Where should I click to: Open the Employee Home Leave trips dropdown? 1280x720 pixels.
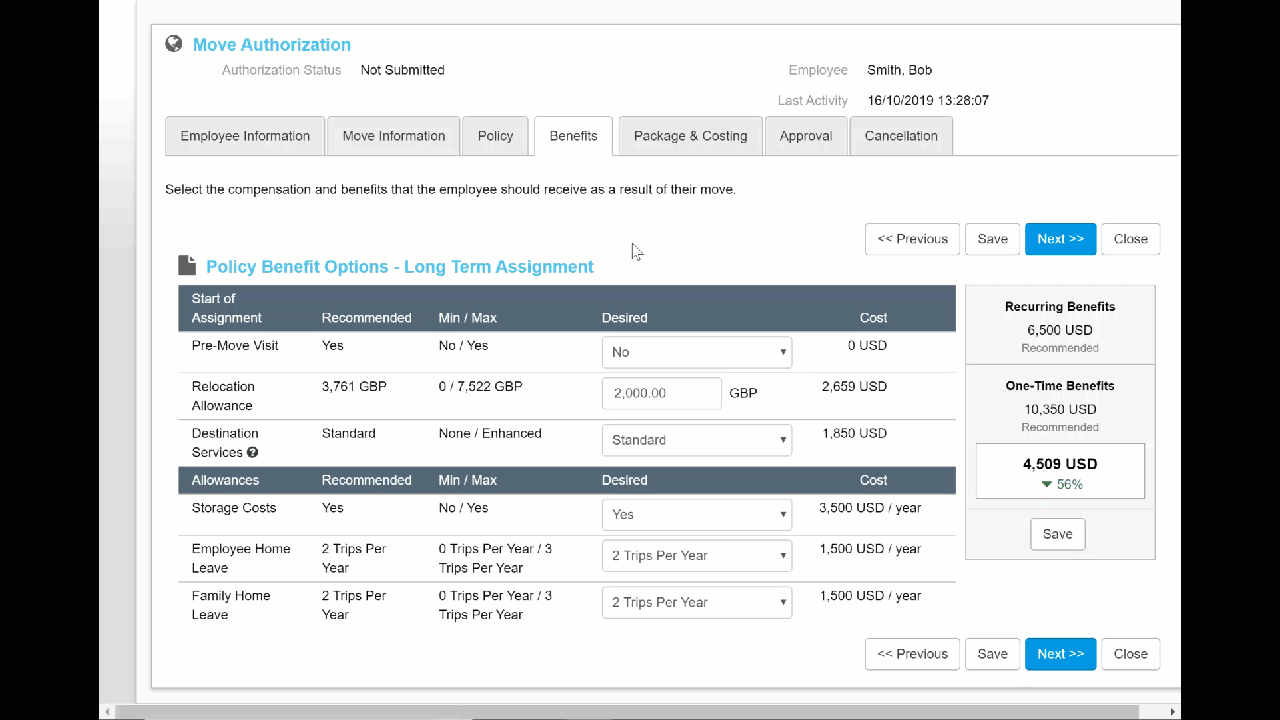click(x=697, y=556)
